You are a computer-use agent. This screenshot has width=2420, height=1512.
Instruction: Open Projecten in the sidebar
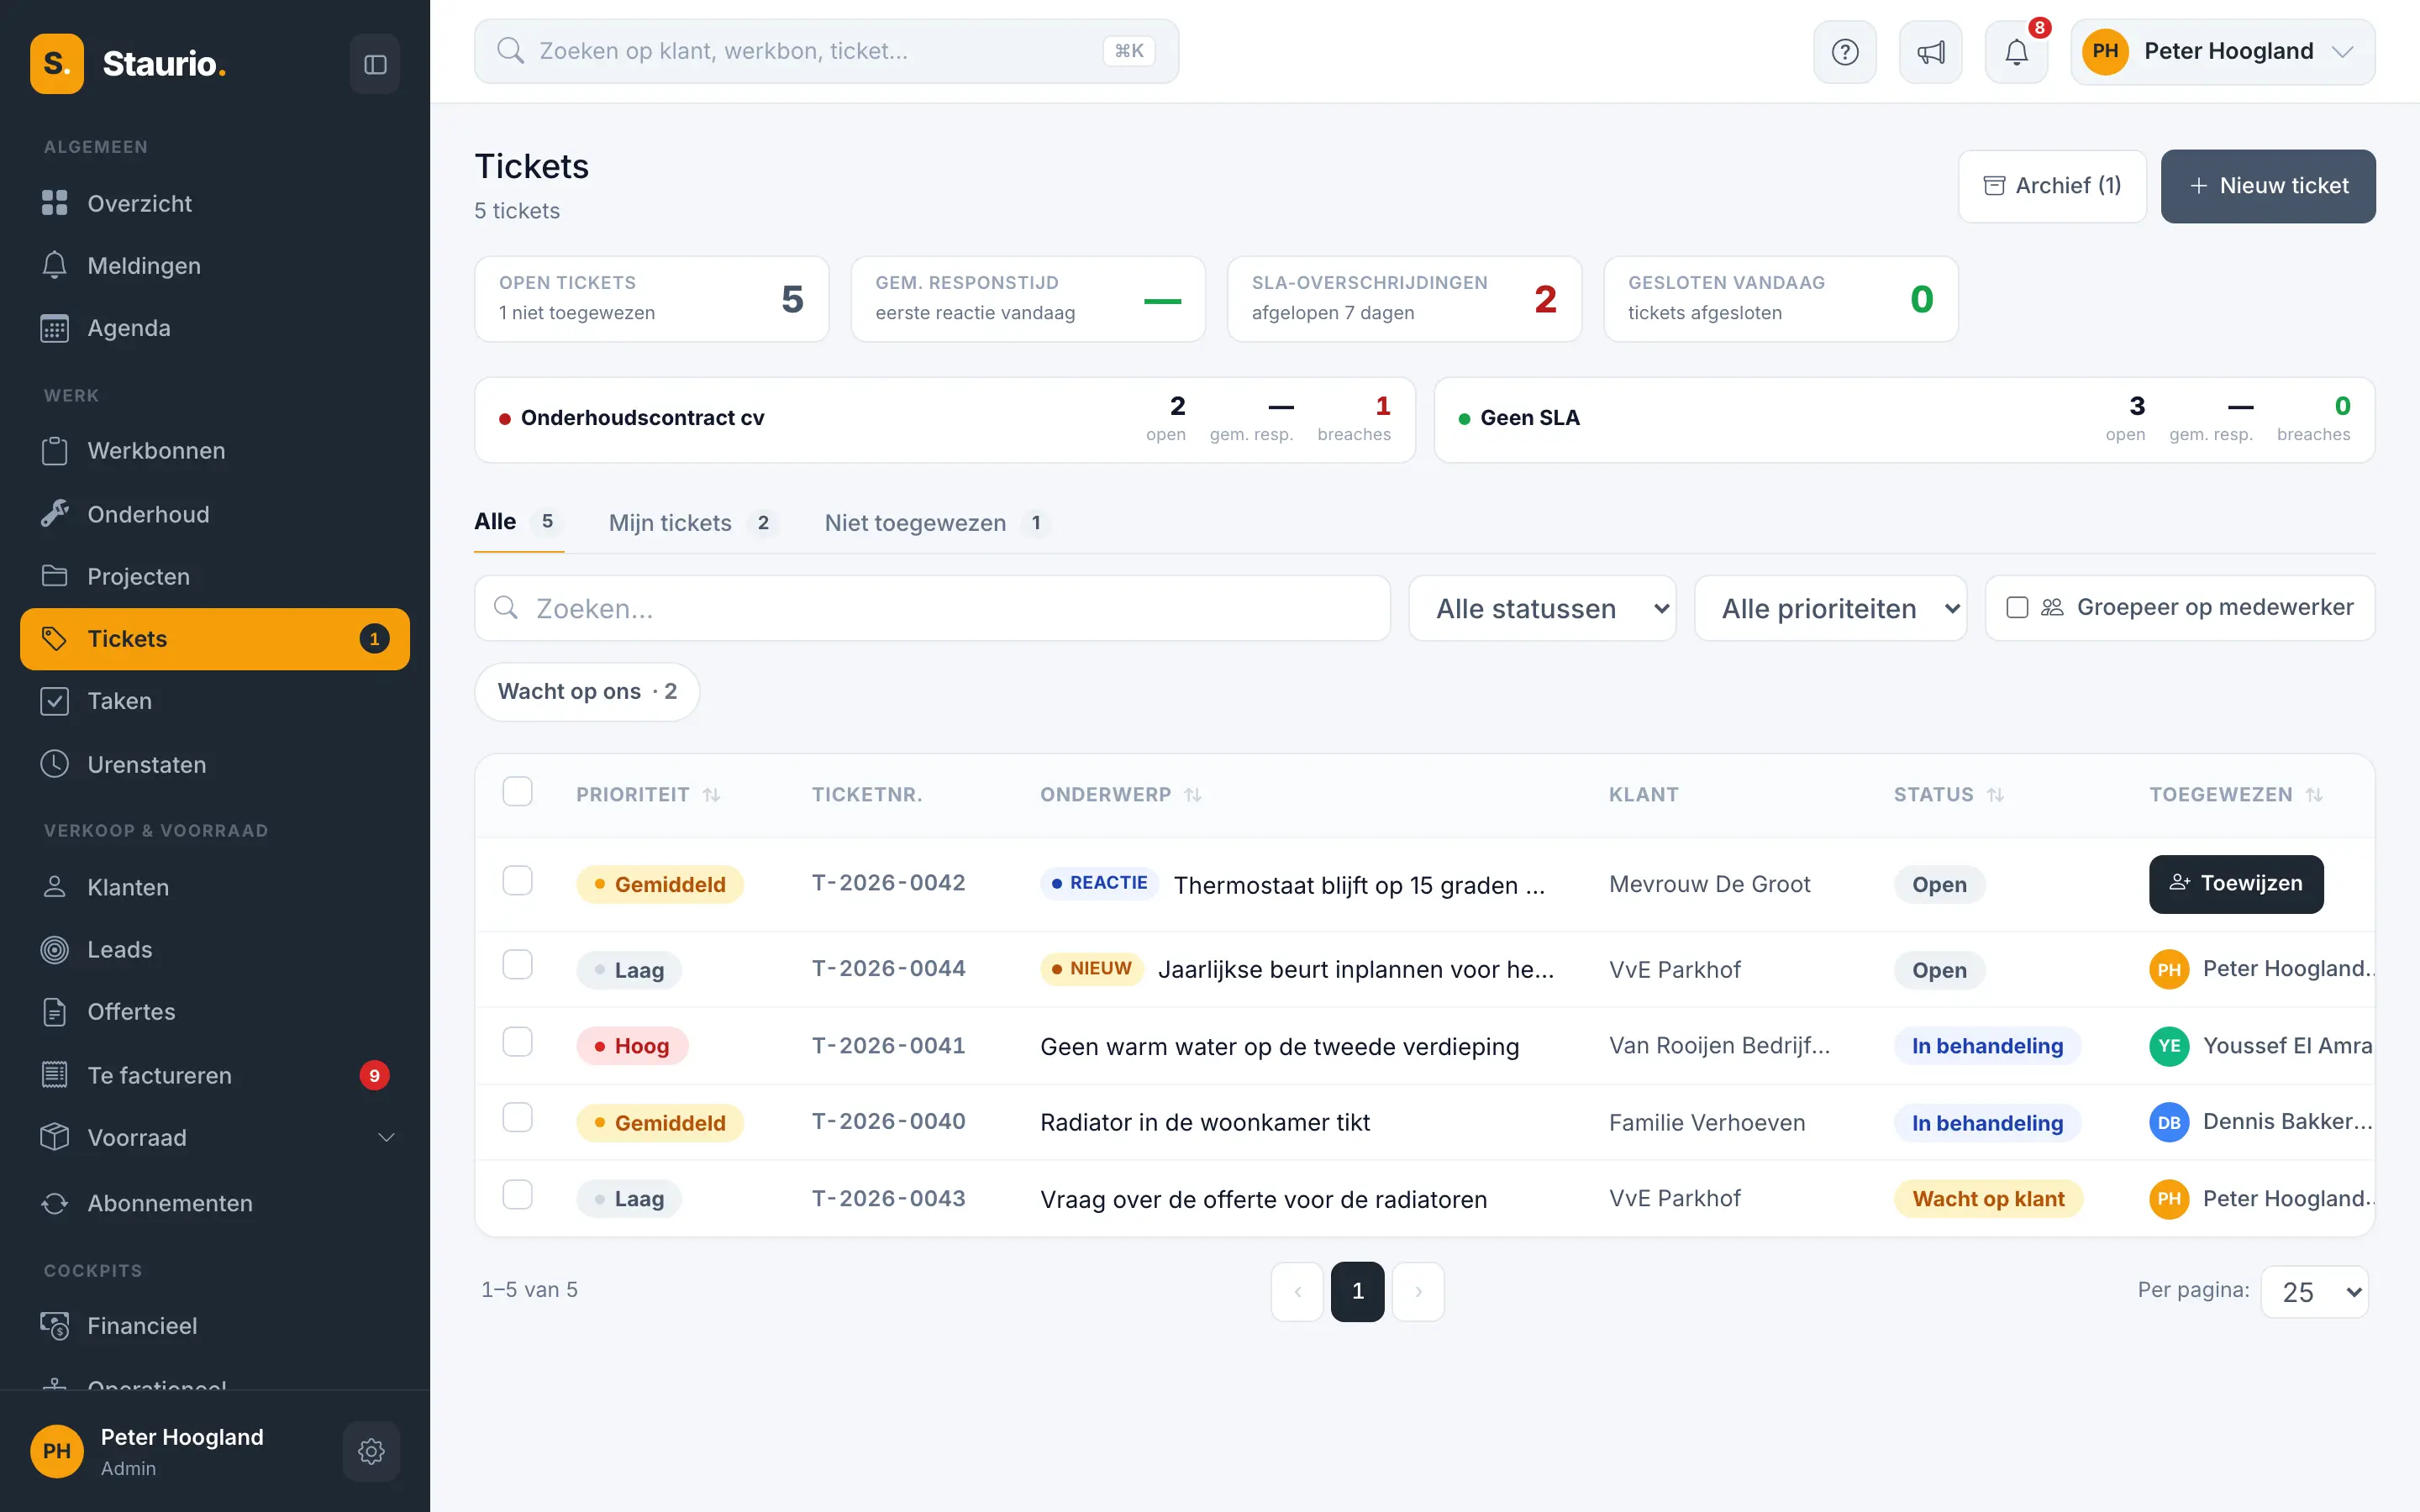click(215, 576)
